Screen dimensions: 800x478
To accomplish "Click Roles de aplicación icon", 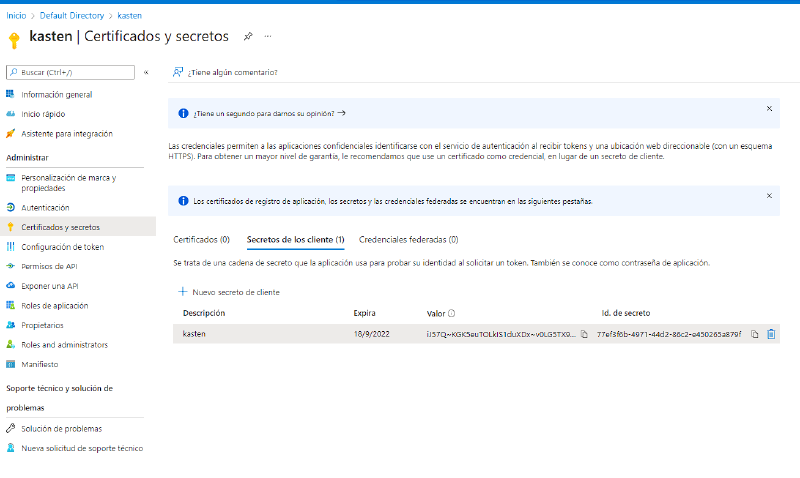I will point(10,305).
